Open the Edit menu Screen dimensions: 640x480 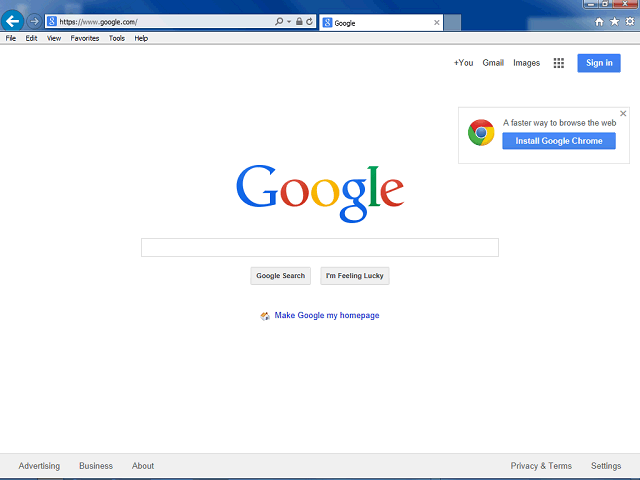pyautogui.click(x=31, y=38)
